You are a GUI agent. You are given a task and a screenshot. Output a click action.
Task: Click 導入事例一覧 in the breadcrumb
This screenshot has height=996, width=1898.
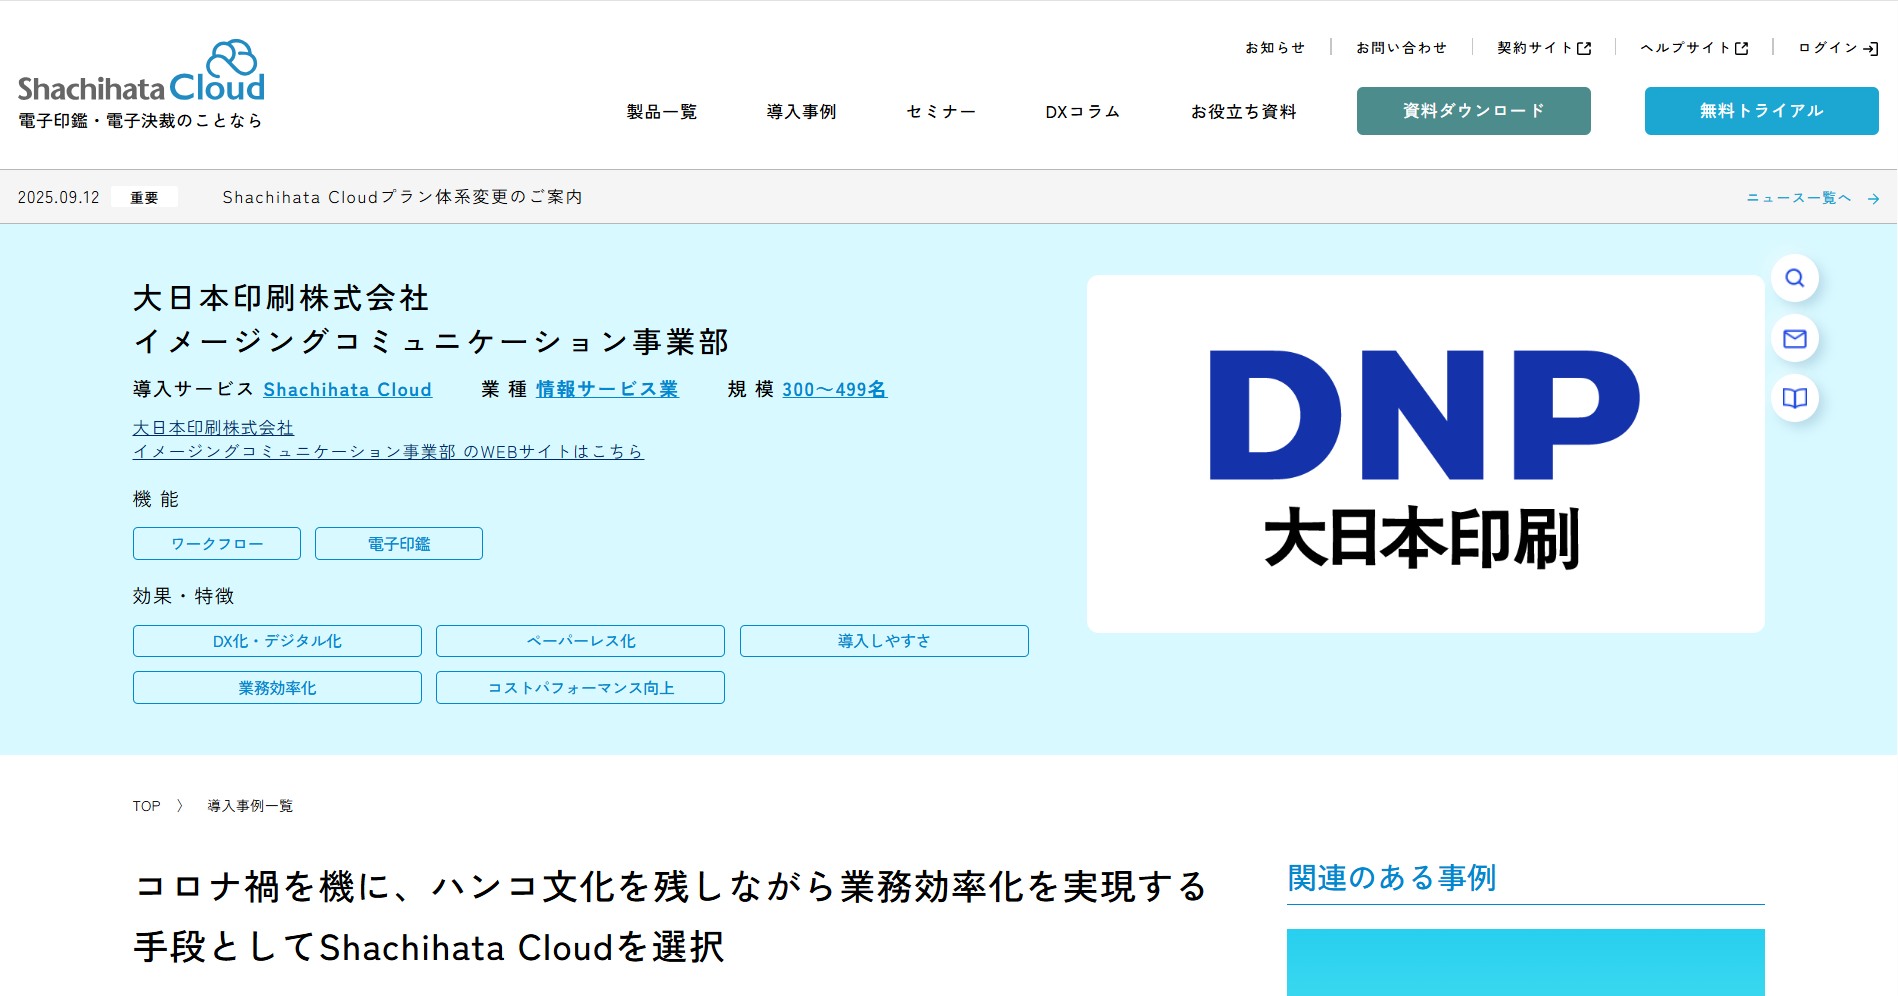(x=250, y=806)
